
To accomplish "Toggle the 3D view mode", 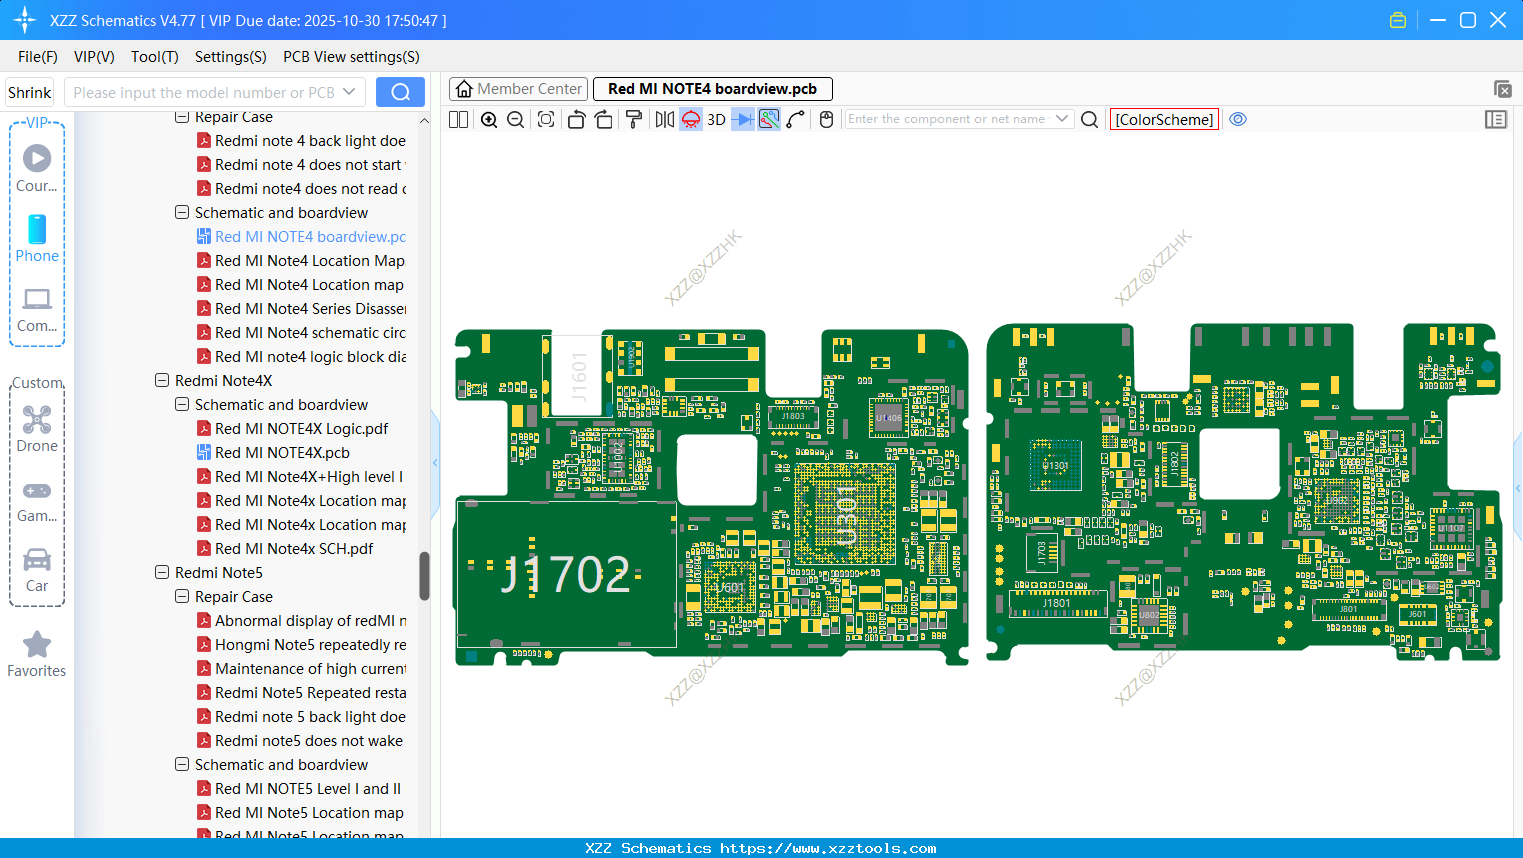I will 716,120.
